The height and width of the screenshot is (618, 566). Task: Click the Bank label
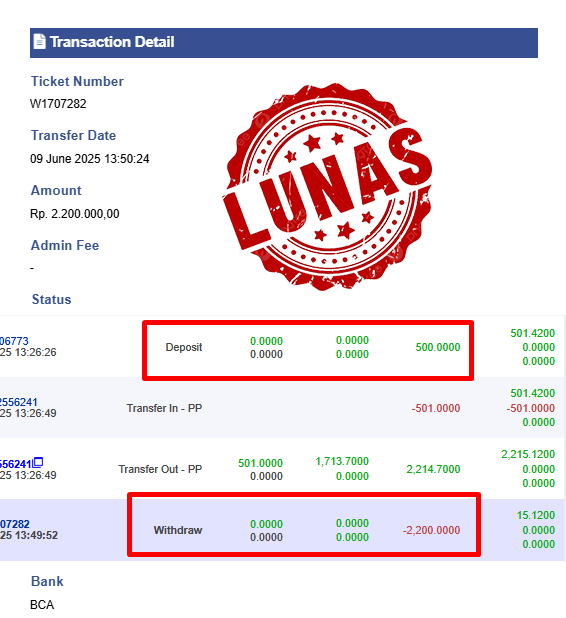pos(47,581)
